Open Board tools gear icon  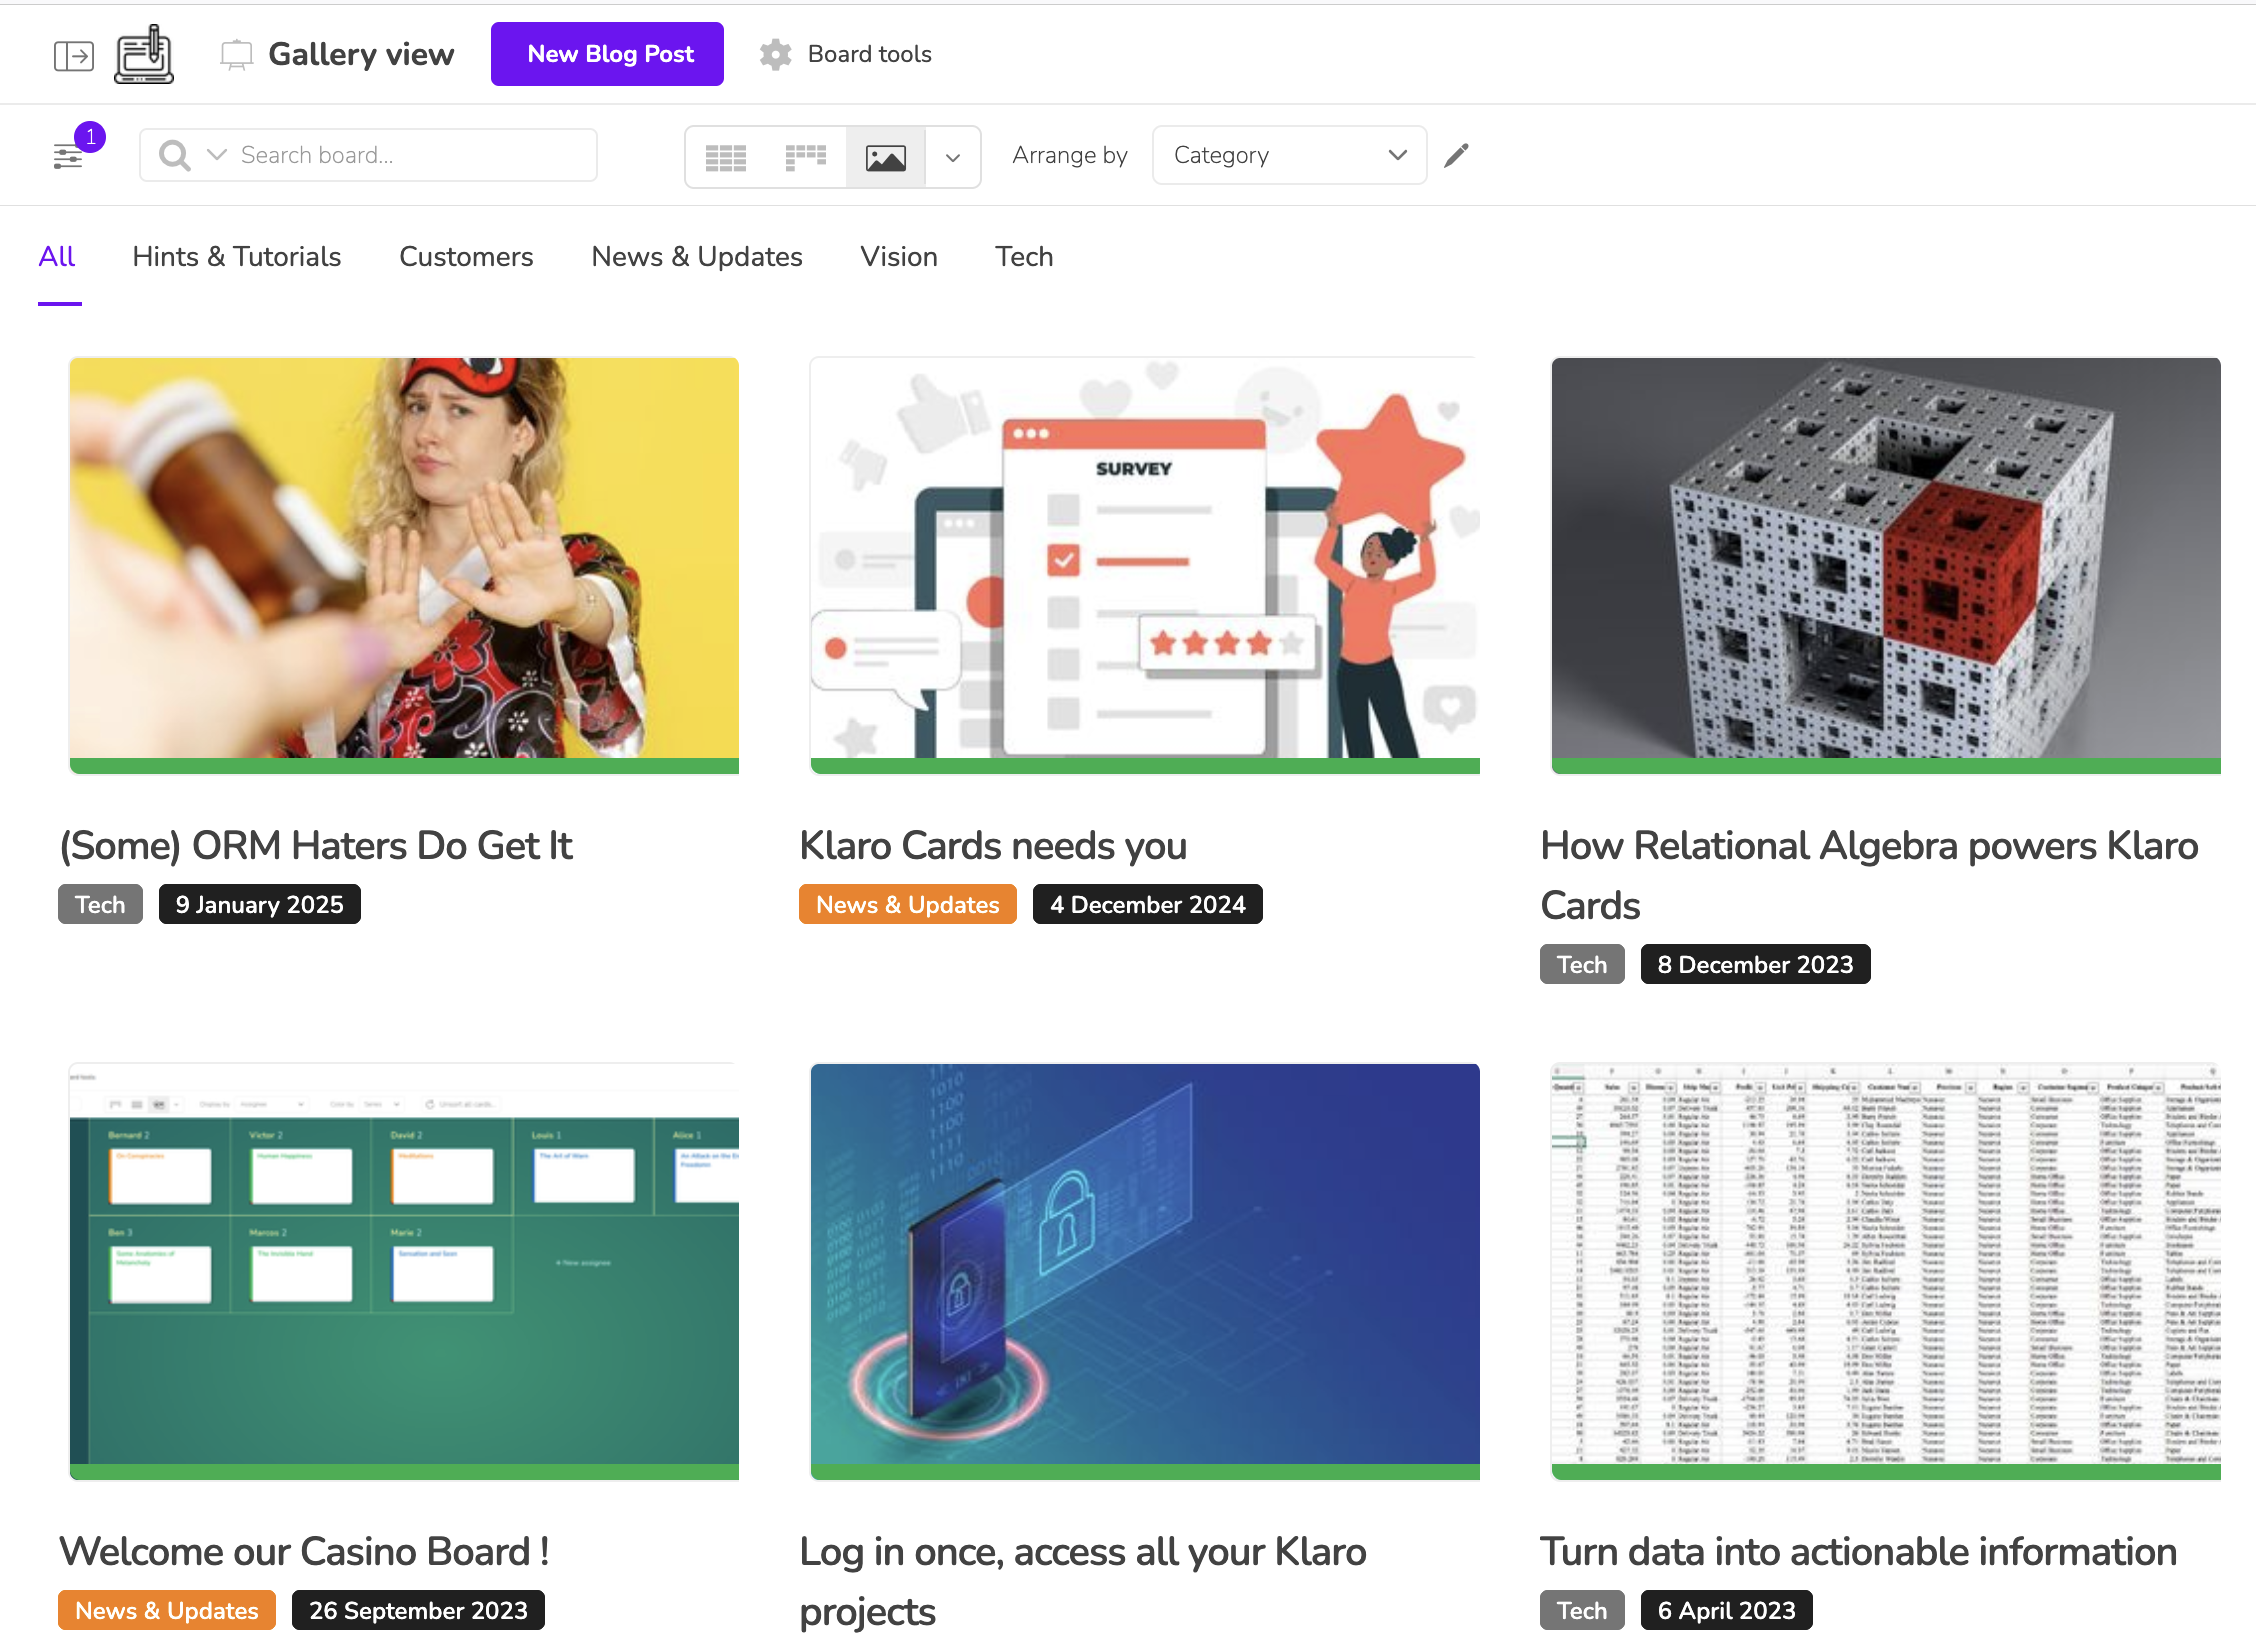pyautogui.click(x=775, y=54)
